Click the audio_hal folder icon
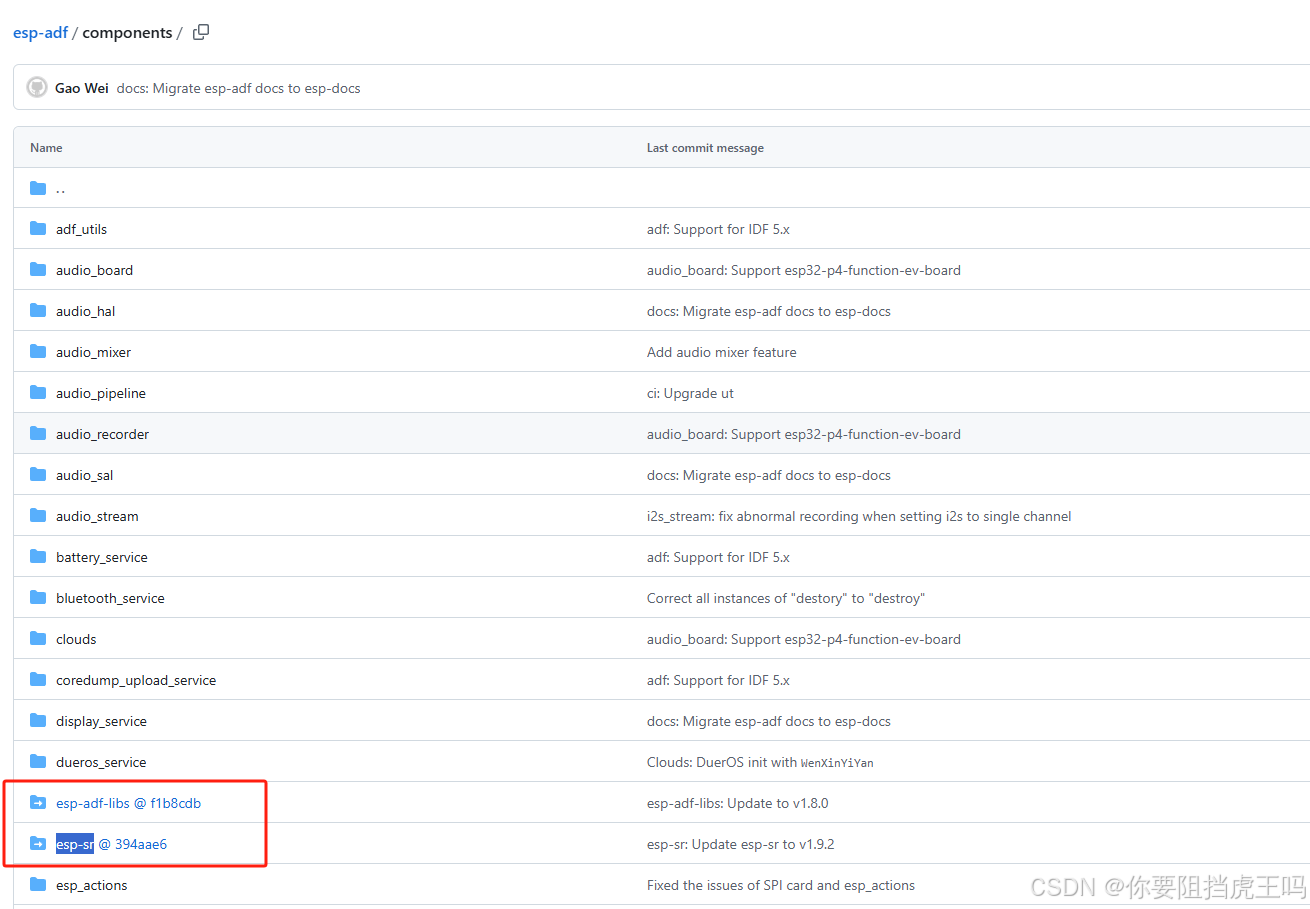1310x909 pixels. [x=38, y=311]
